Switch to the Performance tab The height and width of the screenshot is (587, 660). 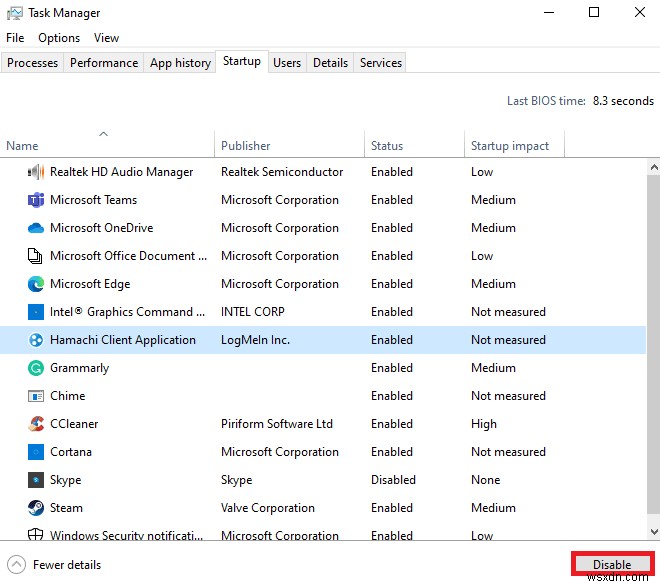[x=104, y=63]
